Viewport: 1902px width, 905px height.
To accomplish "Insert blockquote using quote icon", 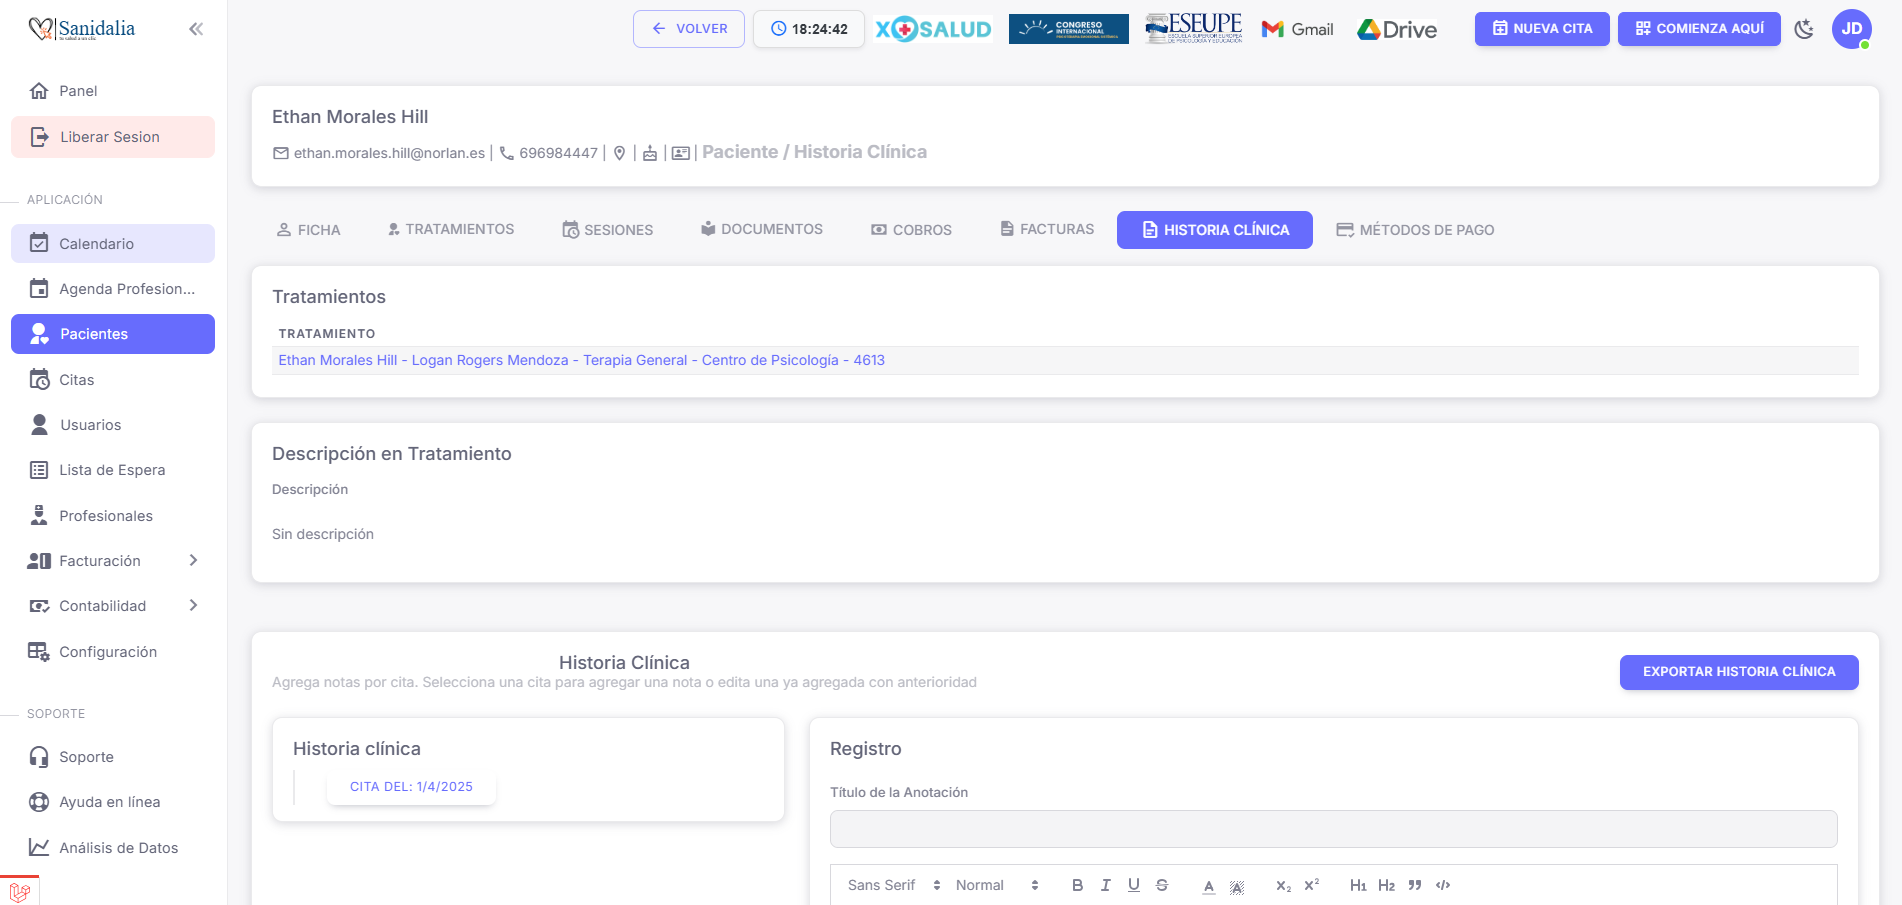I will pyautogui.click(x=1414, y=885).
